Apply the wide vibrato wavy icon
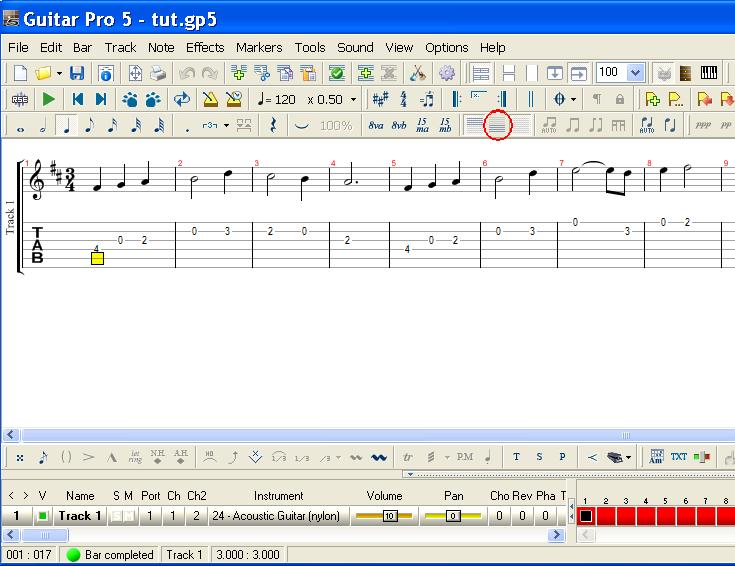This screenshot has width=735, height=566. [378, 457]
